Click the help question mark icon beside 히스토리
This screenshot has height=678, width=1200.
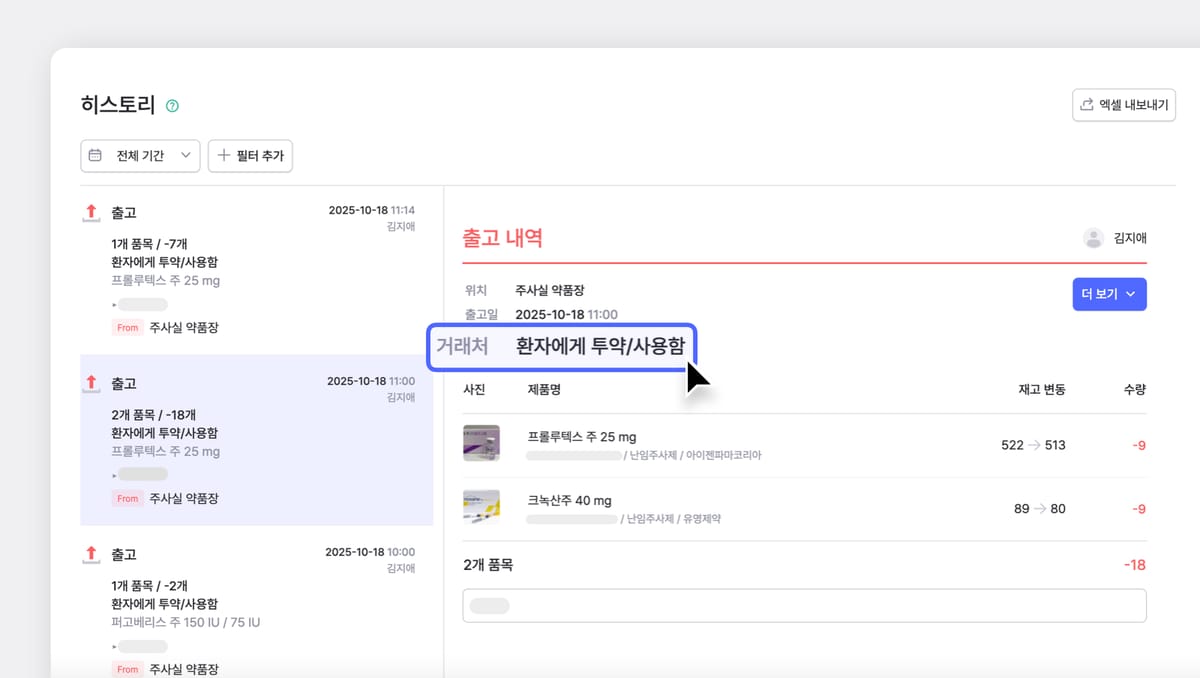tap(172, 106)
